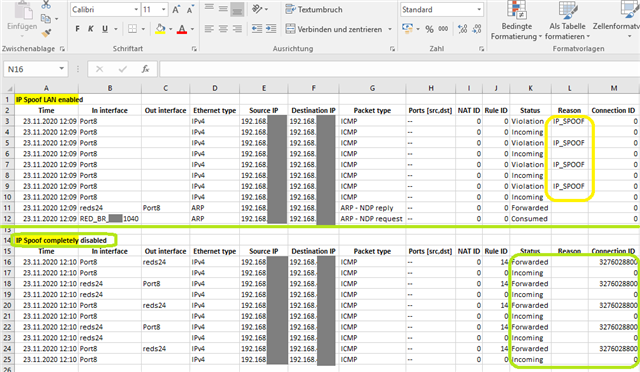Click the text orientation icon
The width and height of the screenshot is (640, 372).
tap(257, 9)
